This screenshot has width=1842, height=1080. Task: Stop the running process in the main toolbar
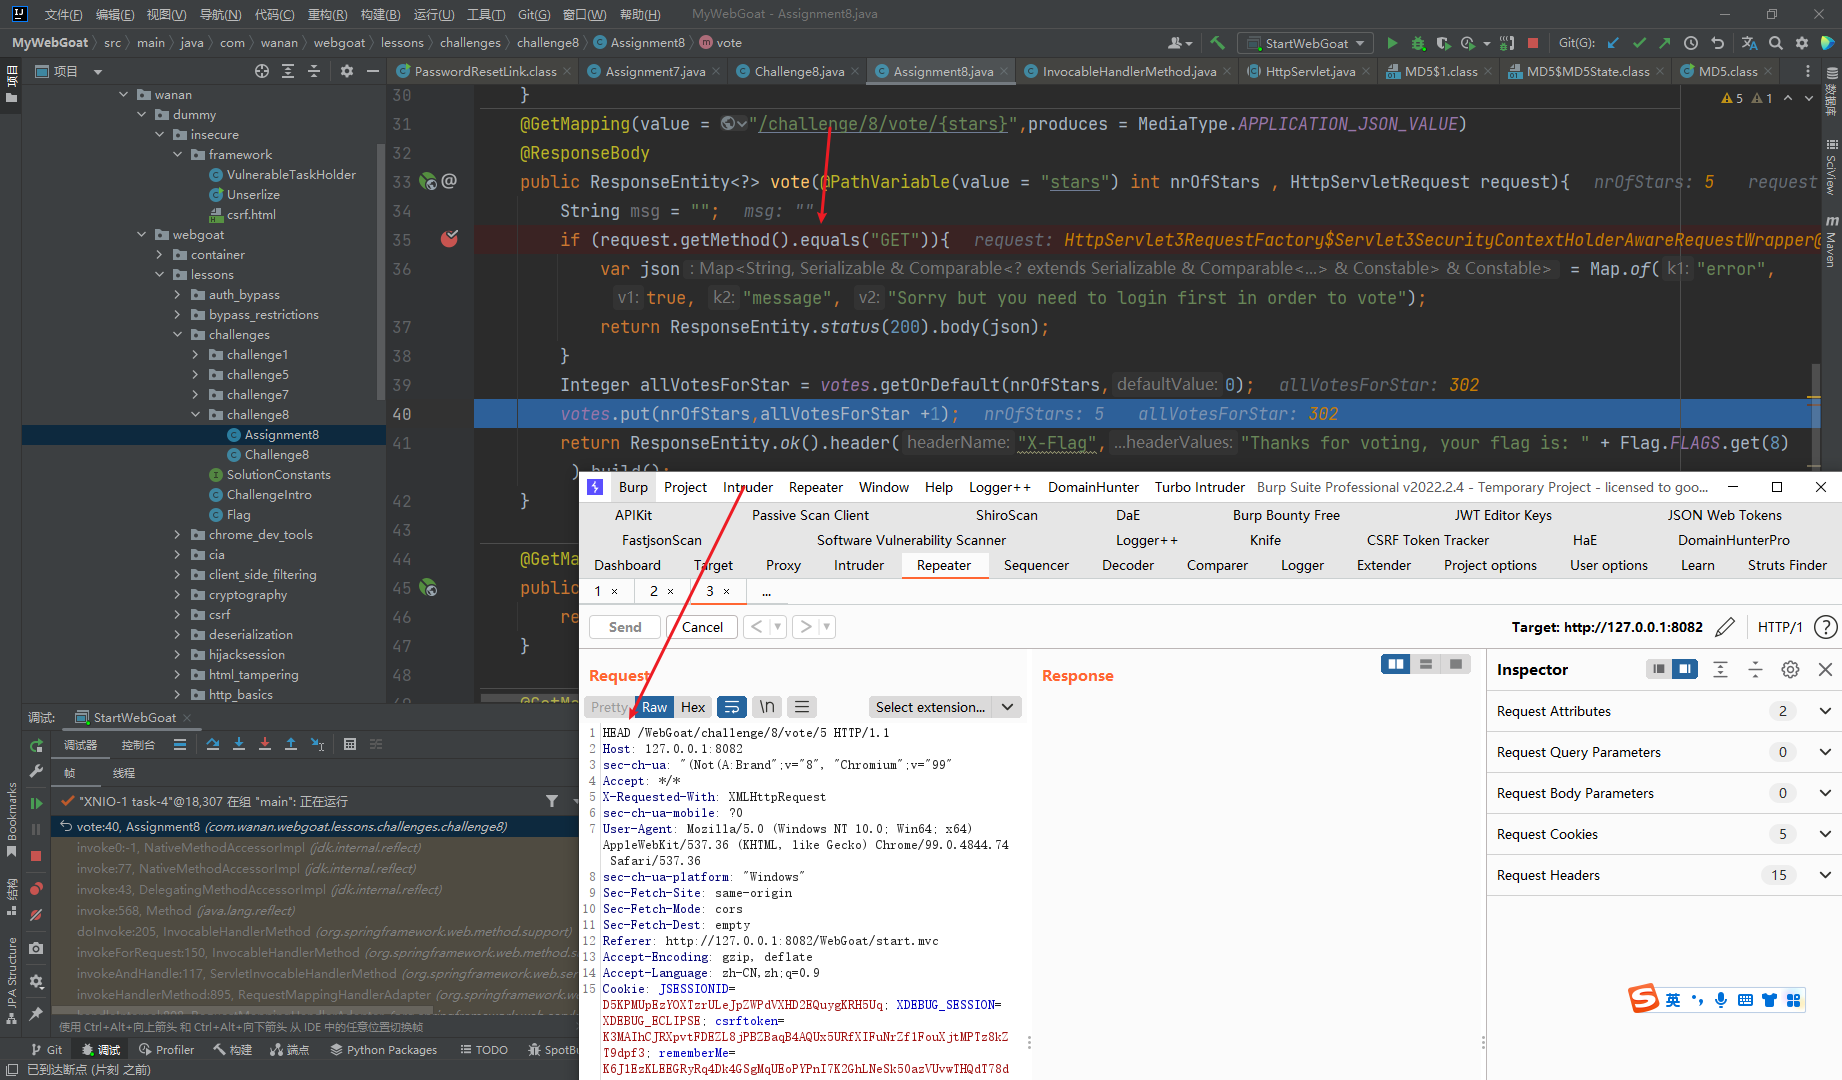[x=1533, y=43]
